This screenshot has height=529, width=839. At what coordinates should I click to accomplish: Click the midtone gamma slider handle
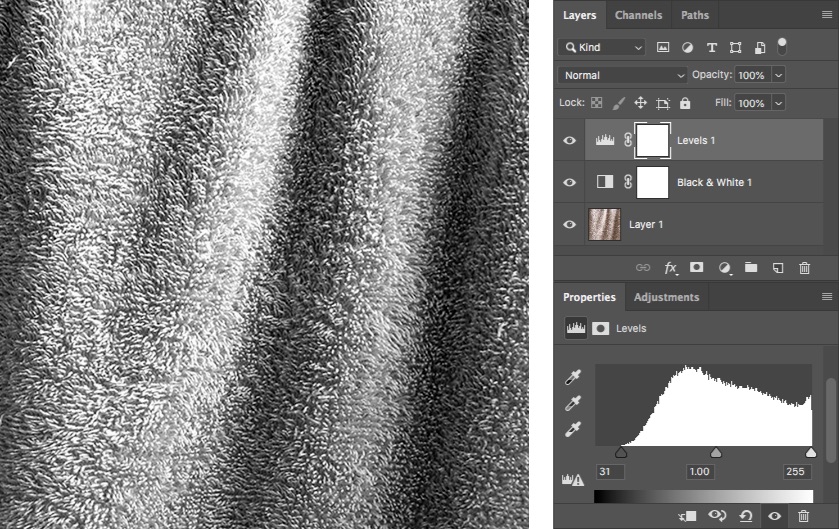pos(716,453)
